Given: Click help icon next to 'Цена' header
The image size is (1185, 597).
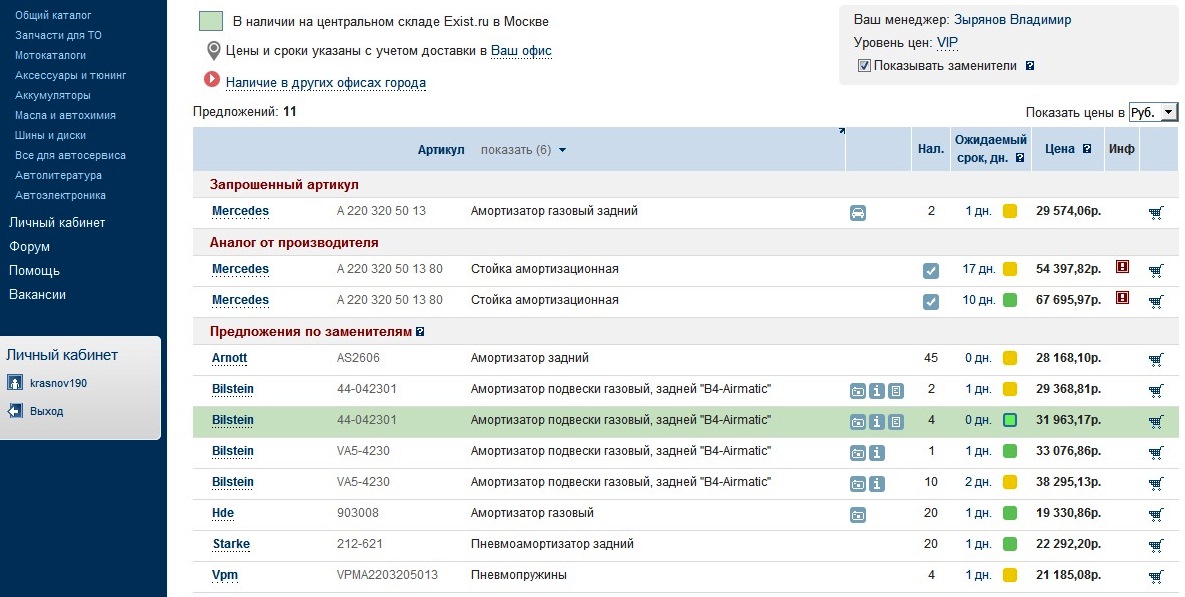Looking at the screenshot, I should tap(1087, 149).
